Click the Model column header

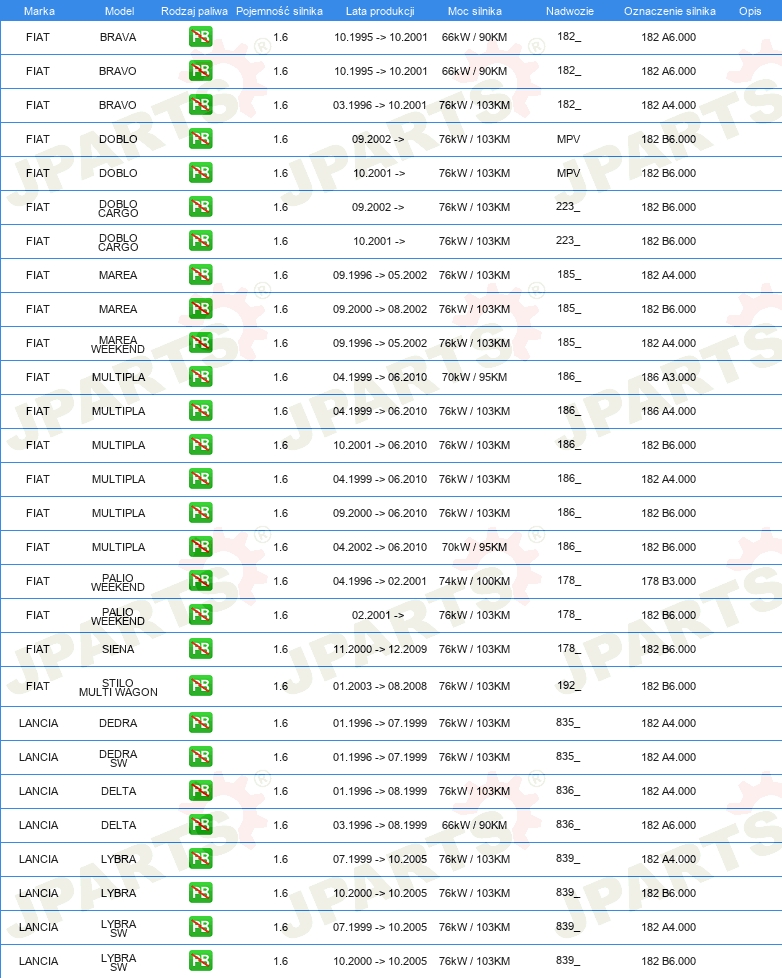coord(119,11)
